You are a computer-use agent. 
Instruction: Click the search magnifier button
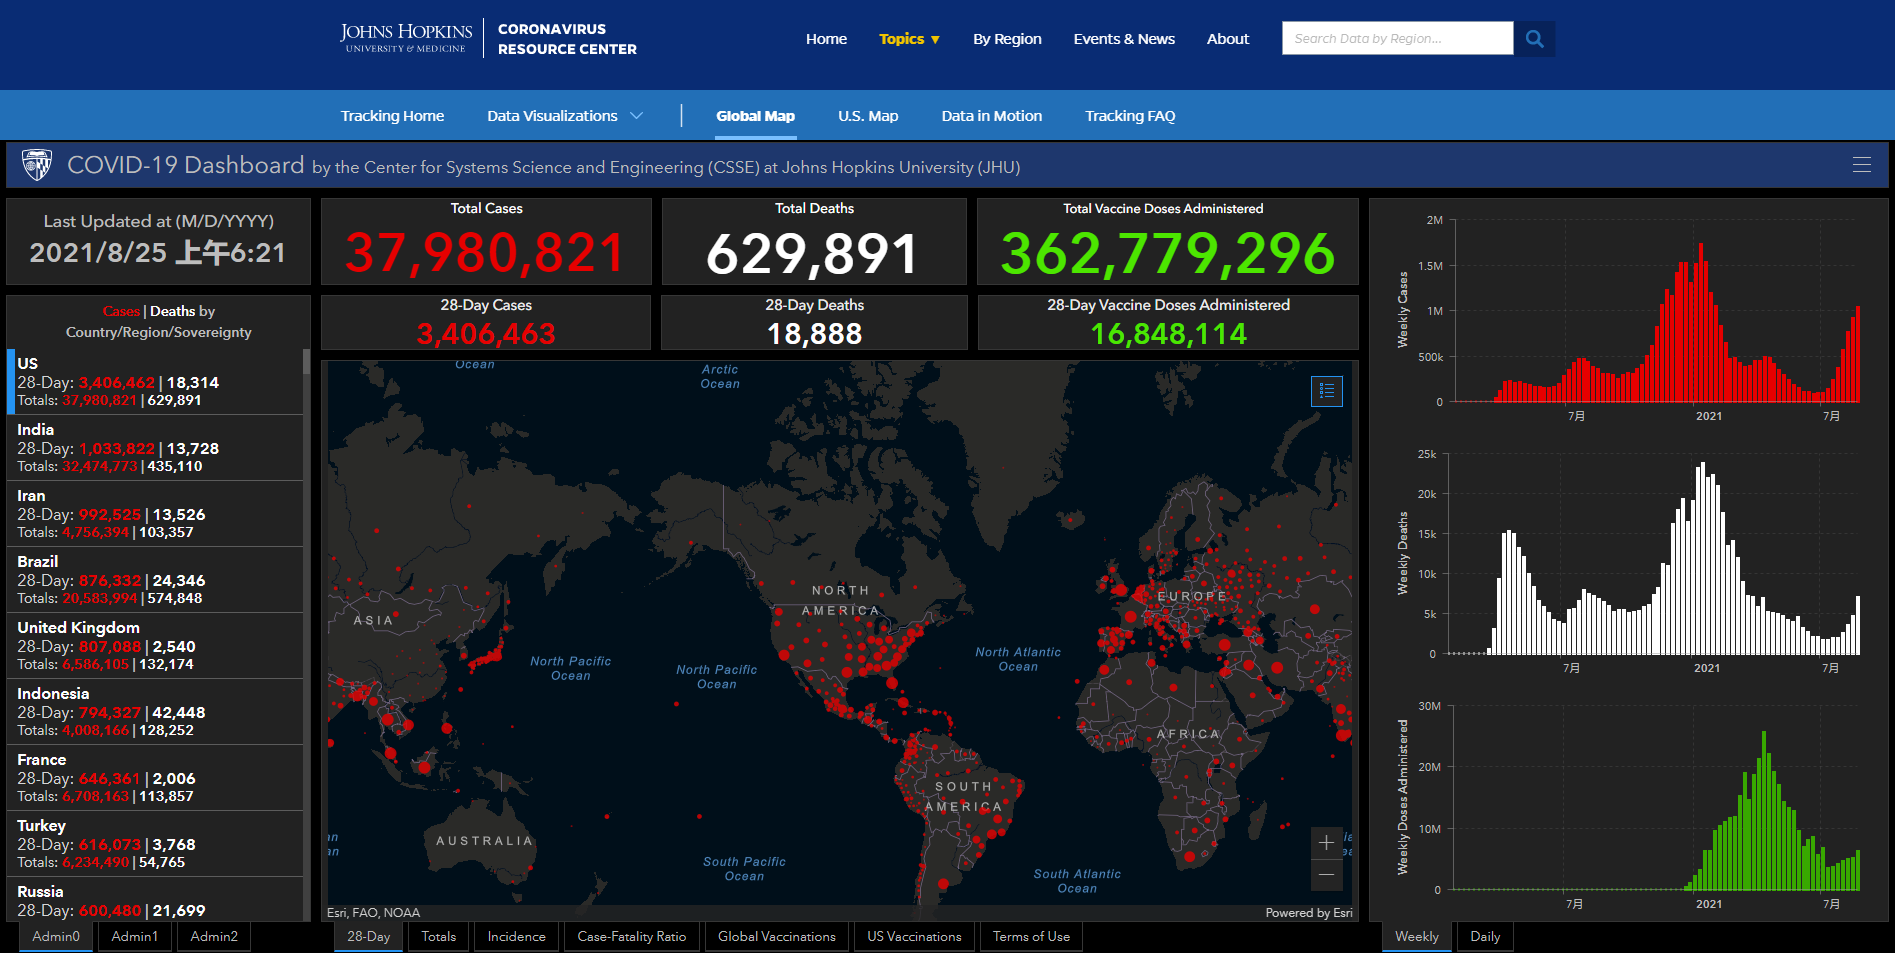pyautogui.click(x=1534, y=39)
